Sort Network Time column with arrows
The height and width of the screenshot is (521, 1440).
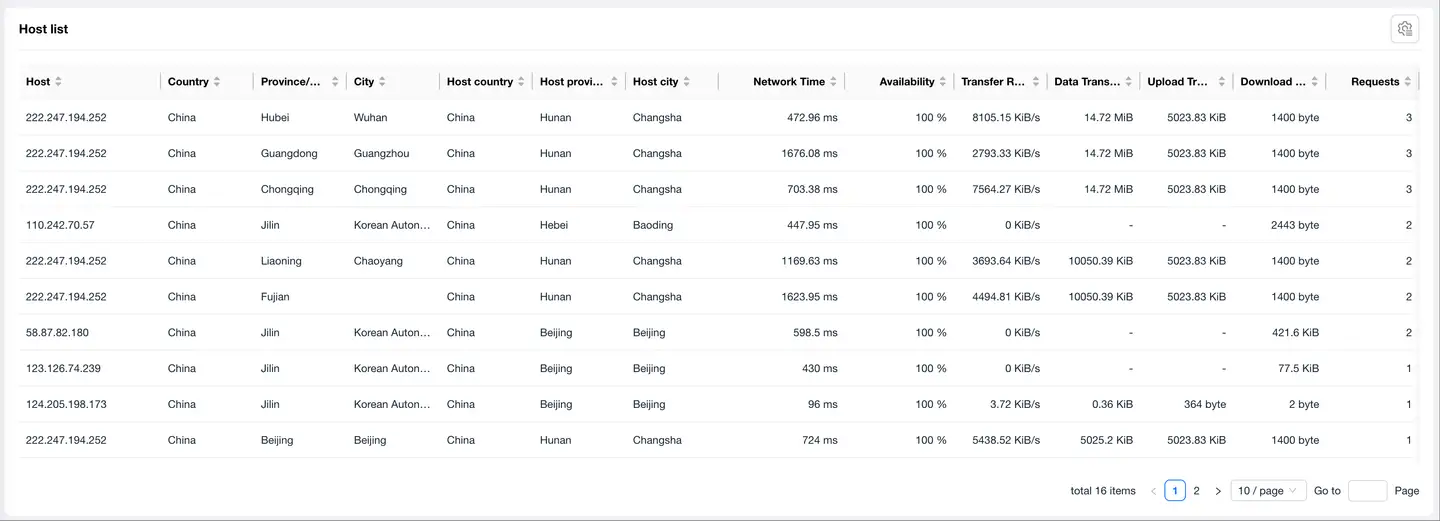[x=833, y=82]
